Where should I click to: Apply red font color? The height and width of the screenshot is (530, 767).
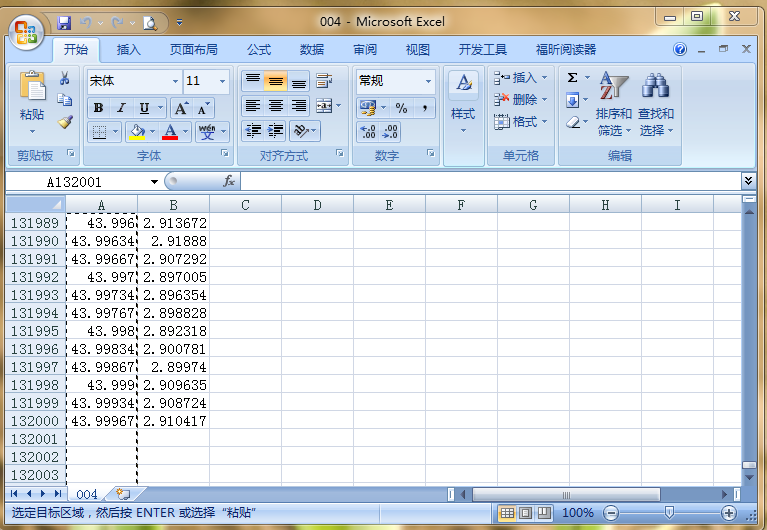pyautogui.click(x=170, y=132)
